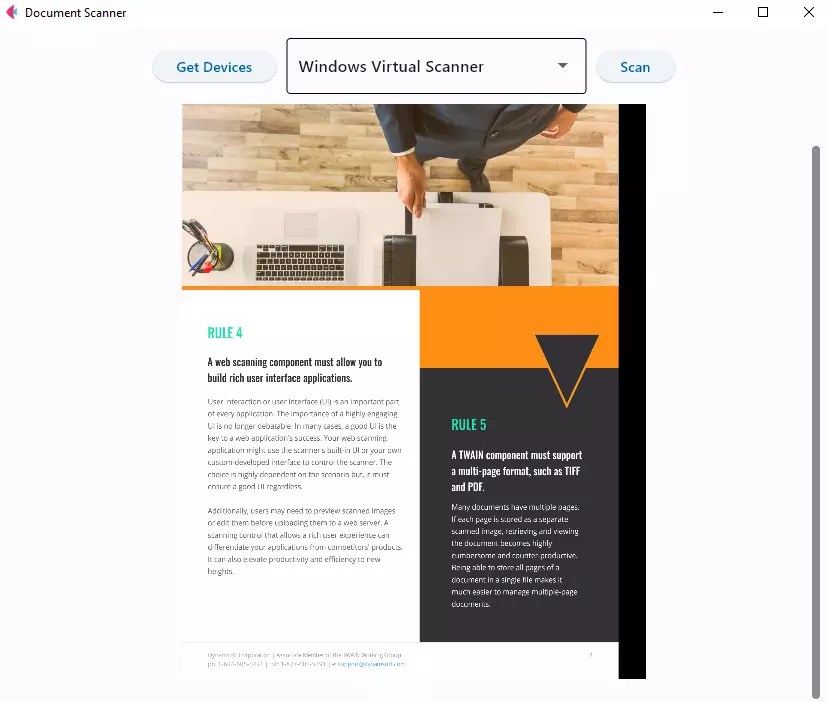This screenshot has height=702, width=828.
Task: Click the Document Scanner title text
Action: [77, 12]
